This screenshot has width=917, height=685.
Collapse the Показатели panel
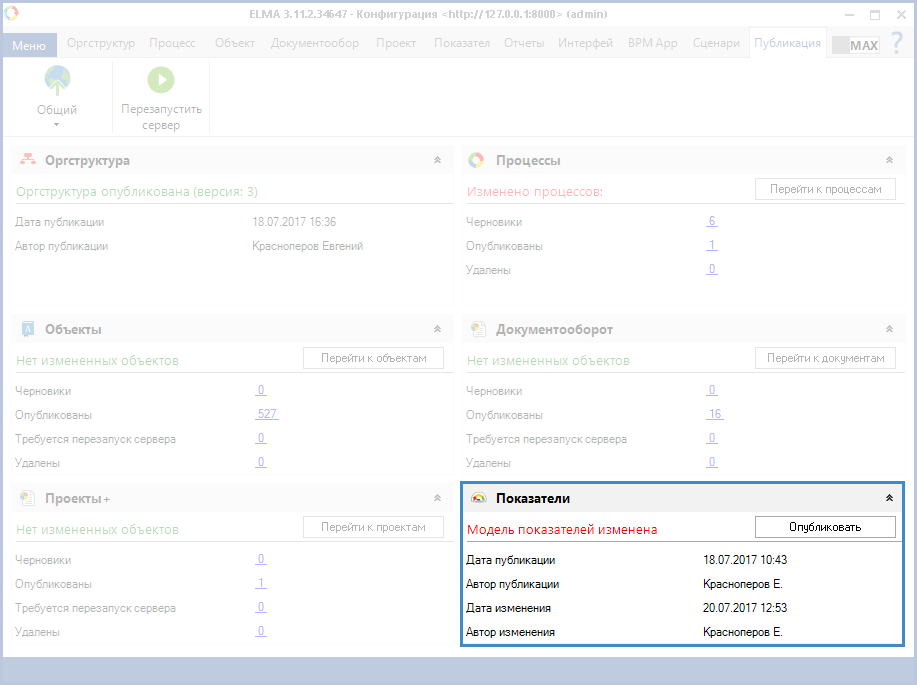pyautogui.click(x=889, y=498)
